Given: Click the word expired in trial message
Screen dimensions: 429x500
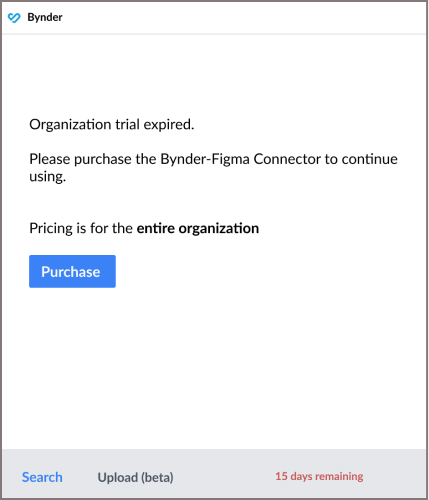Looking at the screenshot, I should (169, 125).
